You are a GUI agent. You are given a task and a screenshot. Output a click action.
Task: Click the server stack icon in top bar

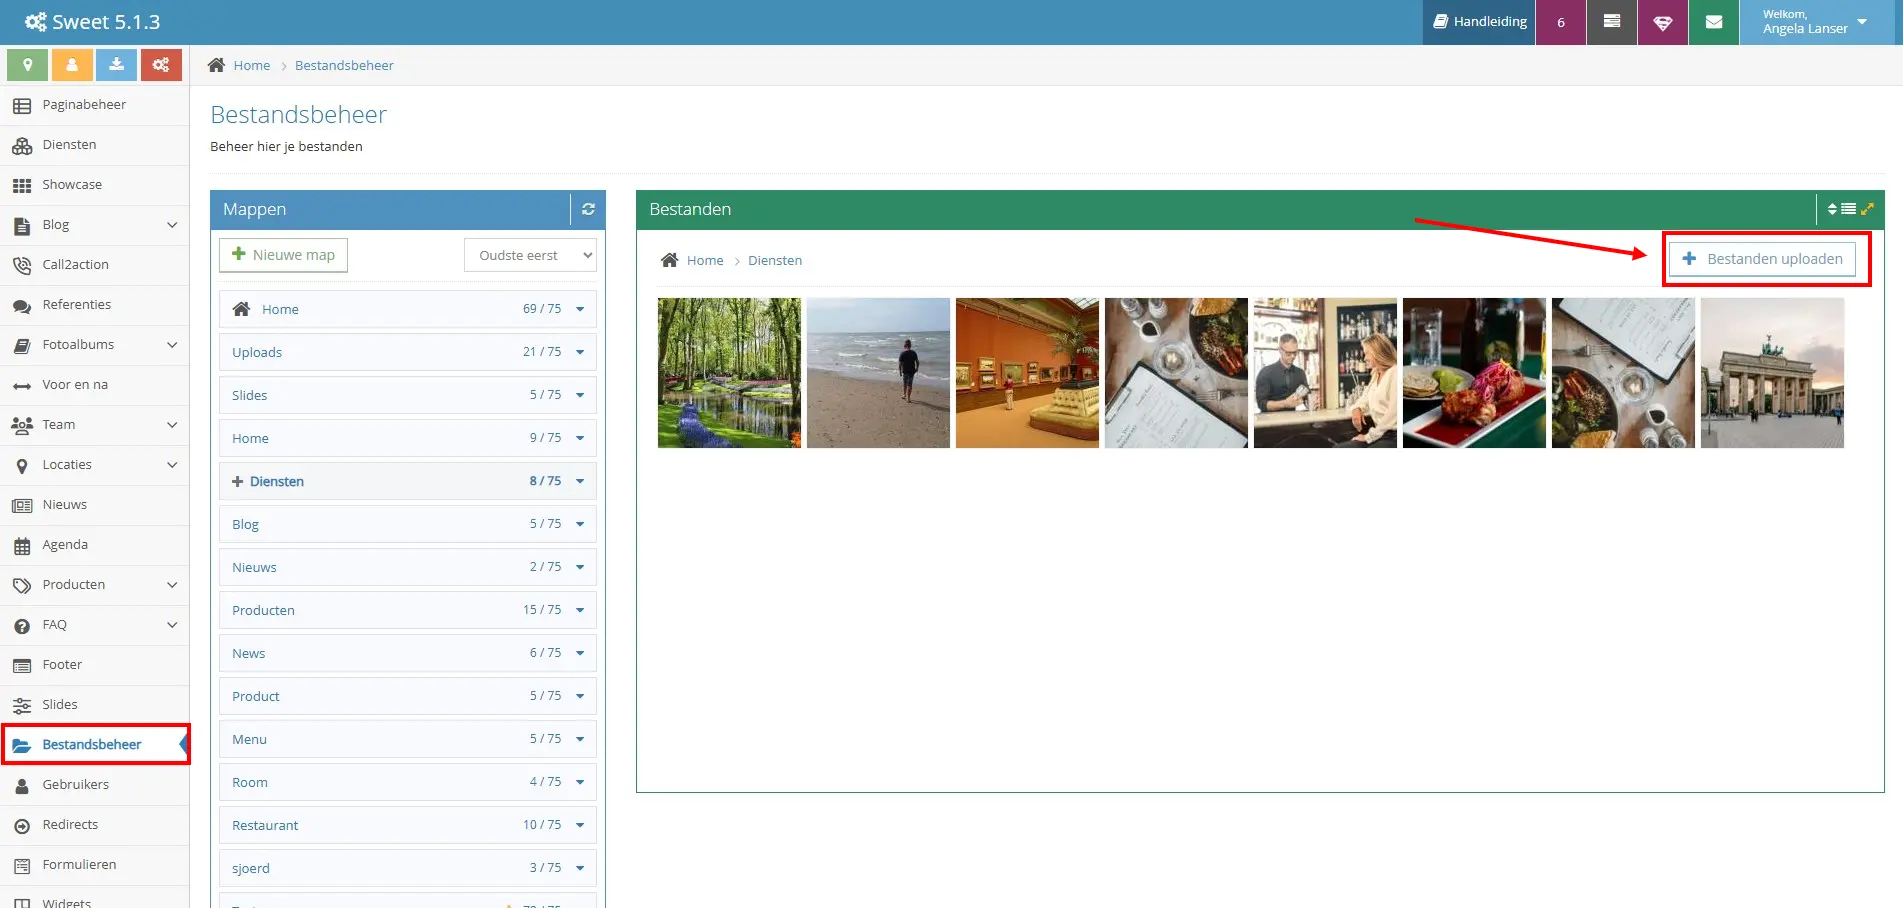(1612, 22)
